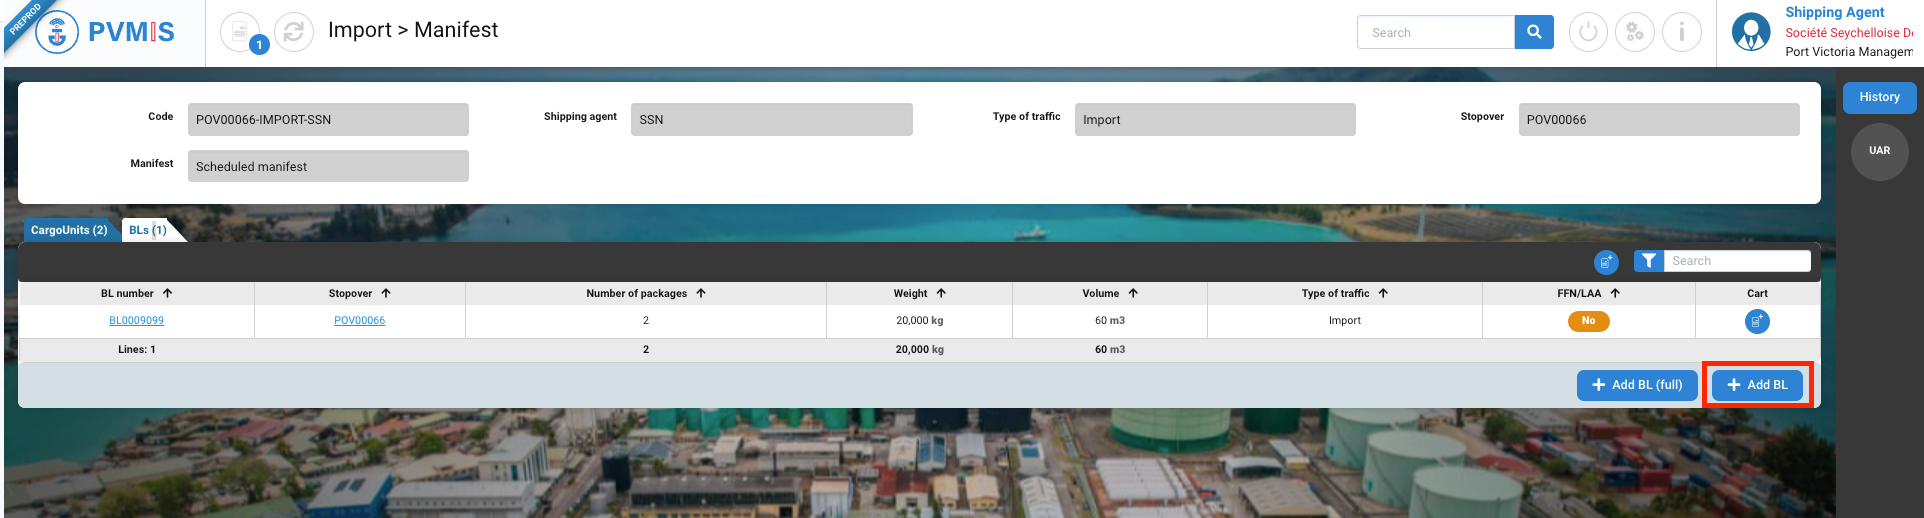The height and width of the screenshot is (518, 1924).
Task: Click the blue filter funnel icon
Action: (x=1649, y=261)
